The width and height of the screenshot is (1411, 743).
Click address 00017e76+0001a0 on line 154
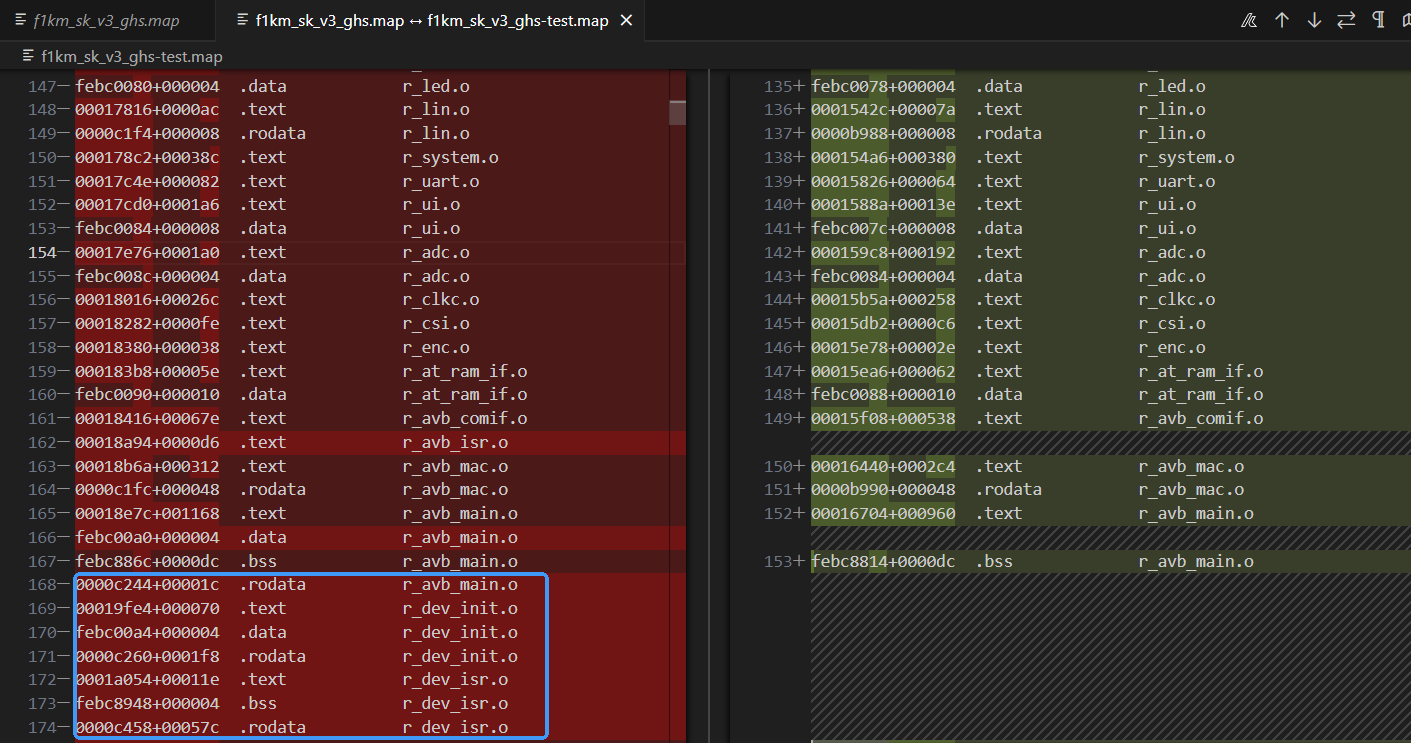pos(147,252)
